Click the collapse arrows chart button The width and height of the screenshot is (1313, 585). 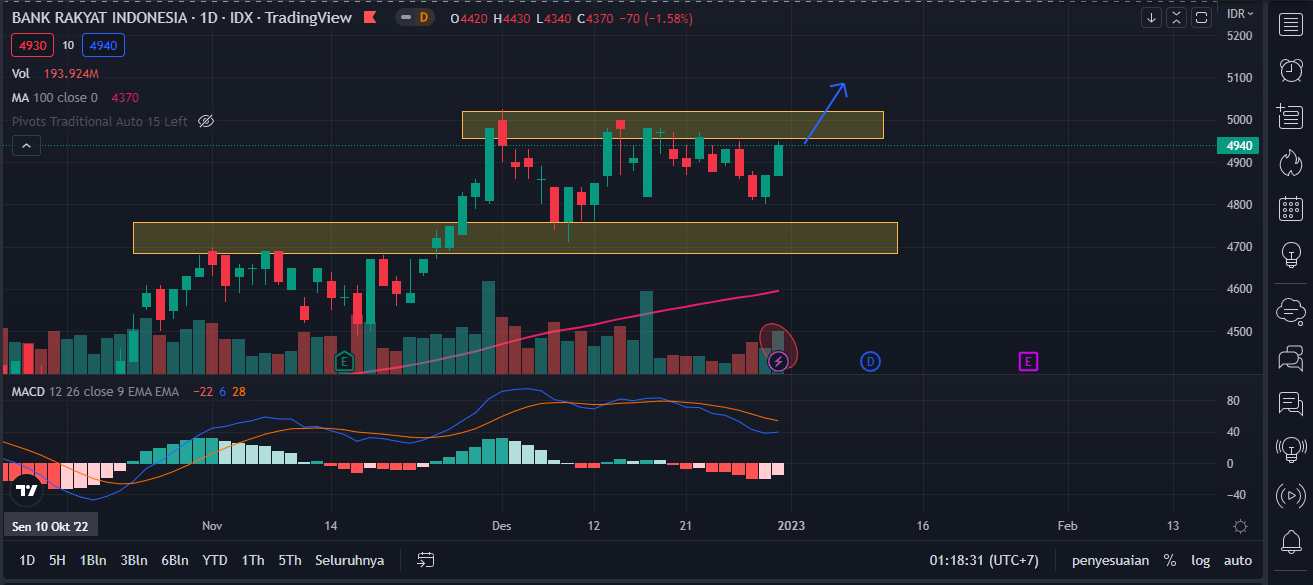(x=1177, y=17)
